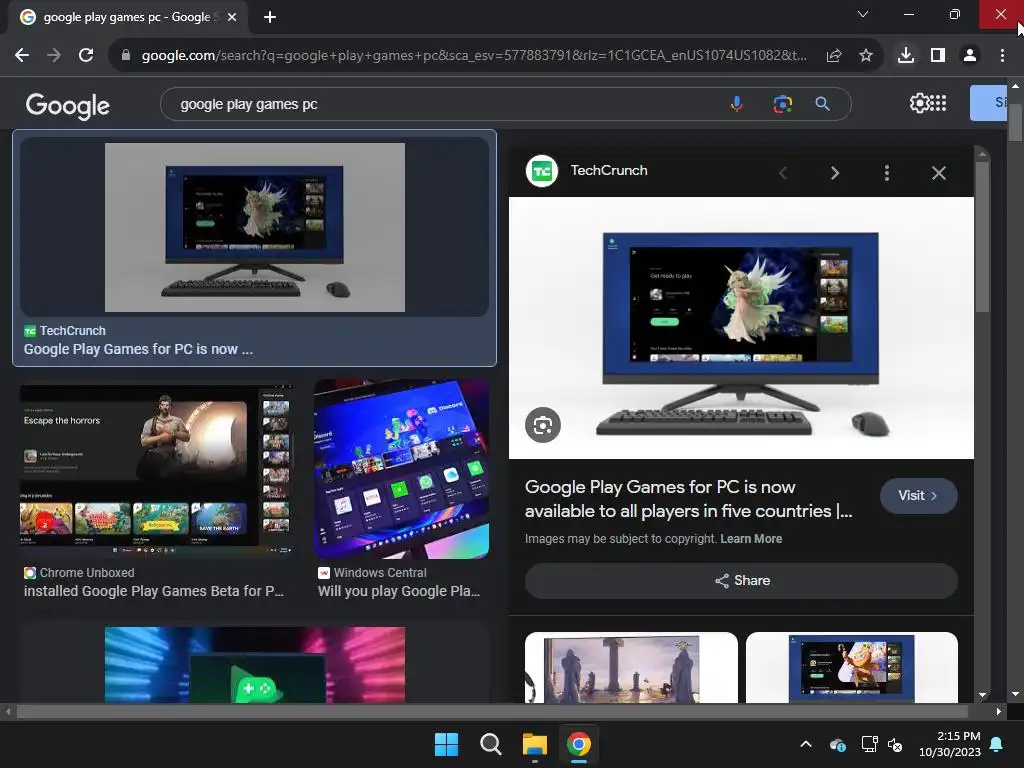Open Learn More copyright link
1024x768 pixels.
(x=751, y=539)
